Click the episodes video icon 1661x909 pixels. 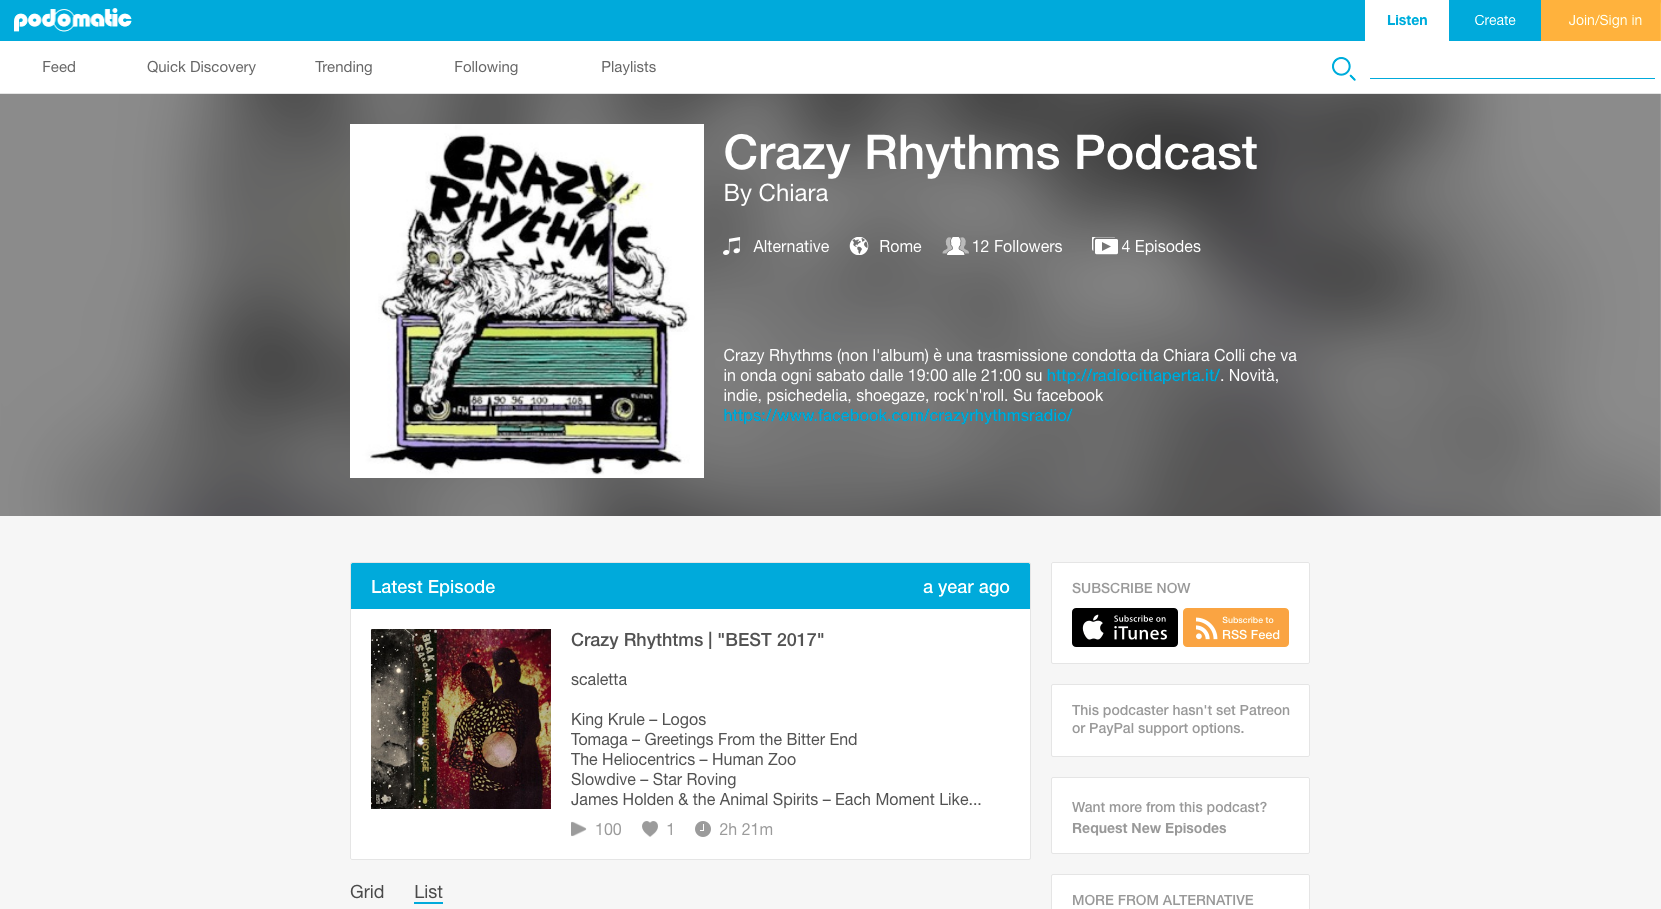tap(1104, 246)
